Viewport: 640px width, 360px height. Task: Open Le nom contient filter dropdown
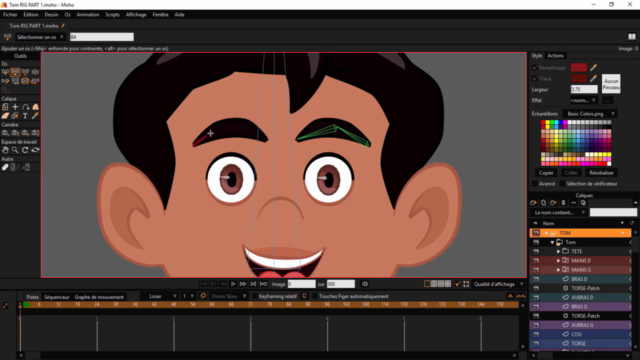pos(559,213)
